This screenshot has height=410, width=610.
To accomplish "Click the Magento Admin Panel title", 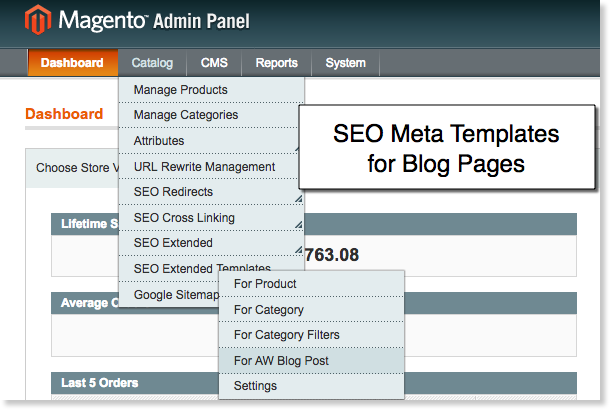I will [x=154, y=20].
